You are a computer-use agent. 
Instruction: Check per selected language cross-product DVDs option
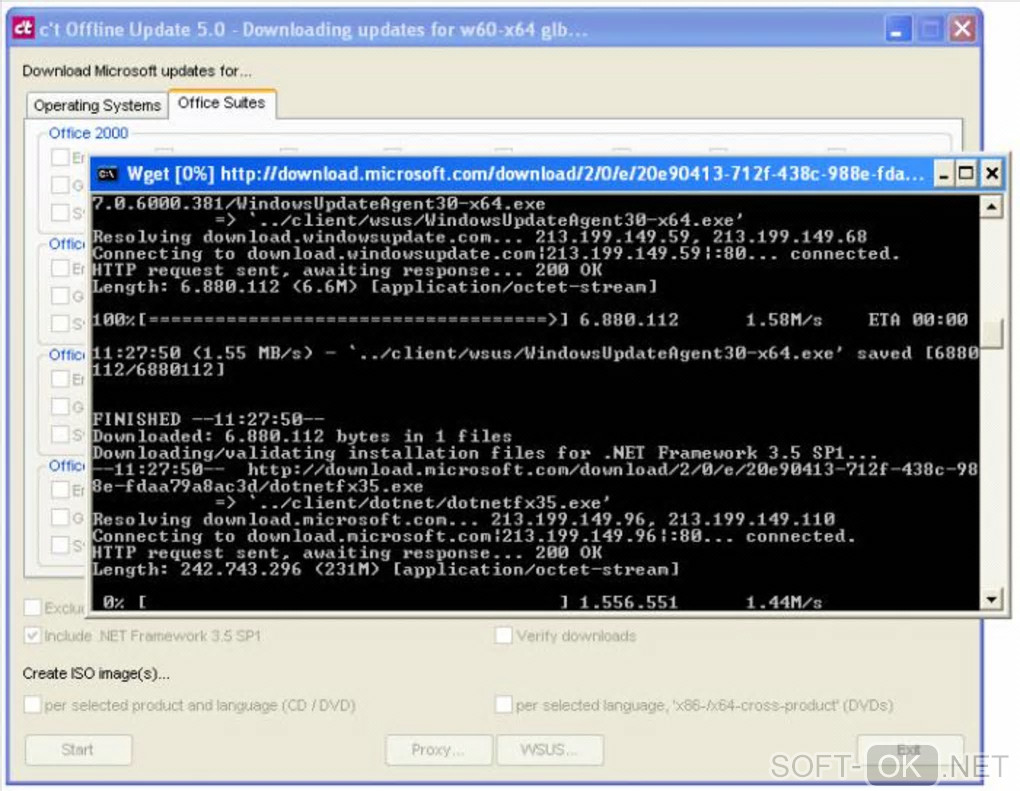503,704
